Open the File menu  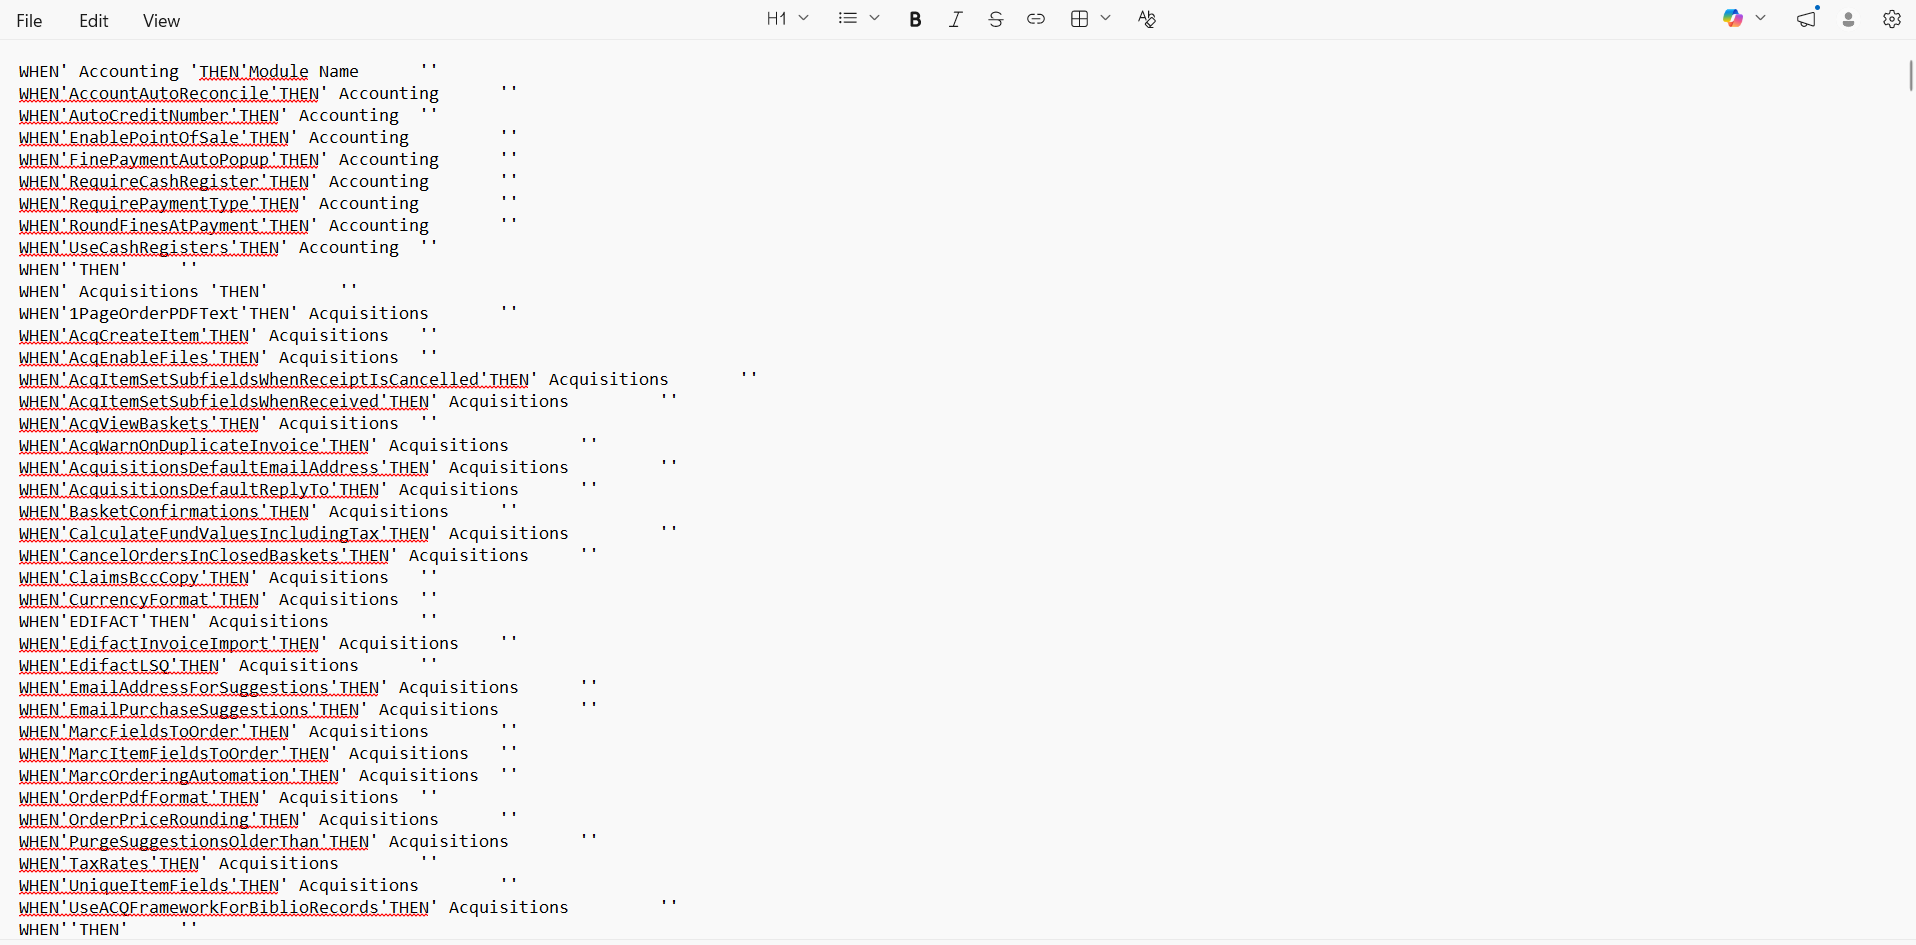point(29,21)
